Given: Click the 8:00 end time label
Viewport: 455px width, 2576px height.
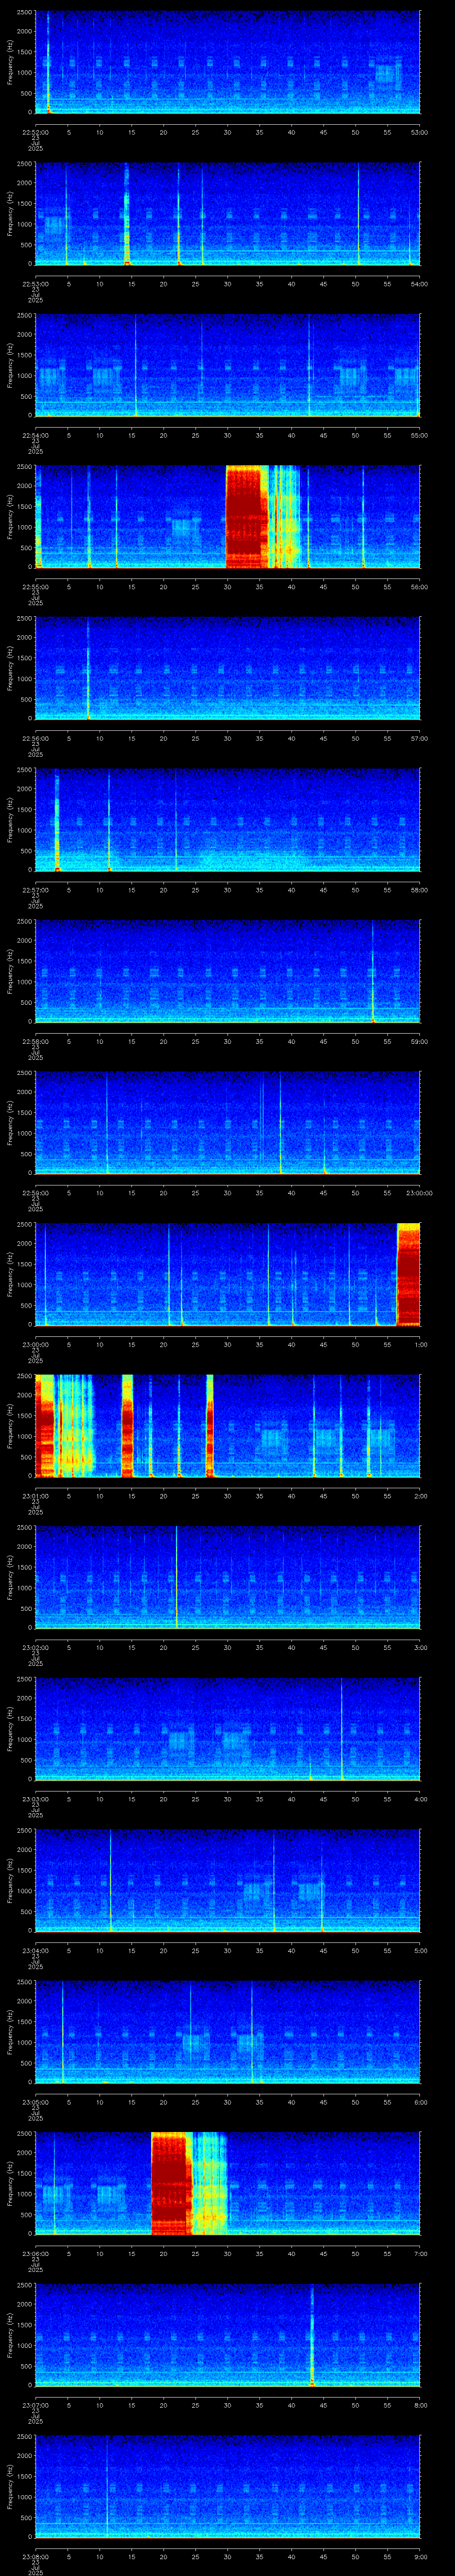Looking at the screenshot, I should click(420, 2406).
